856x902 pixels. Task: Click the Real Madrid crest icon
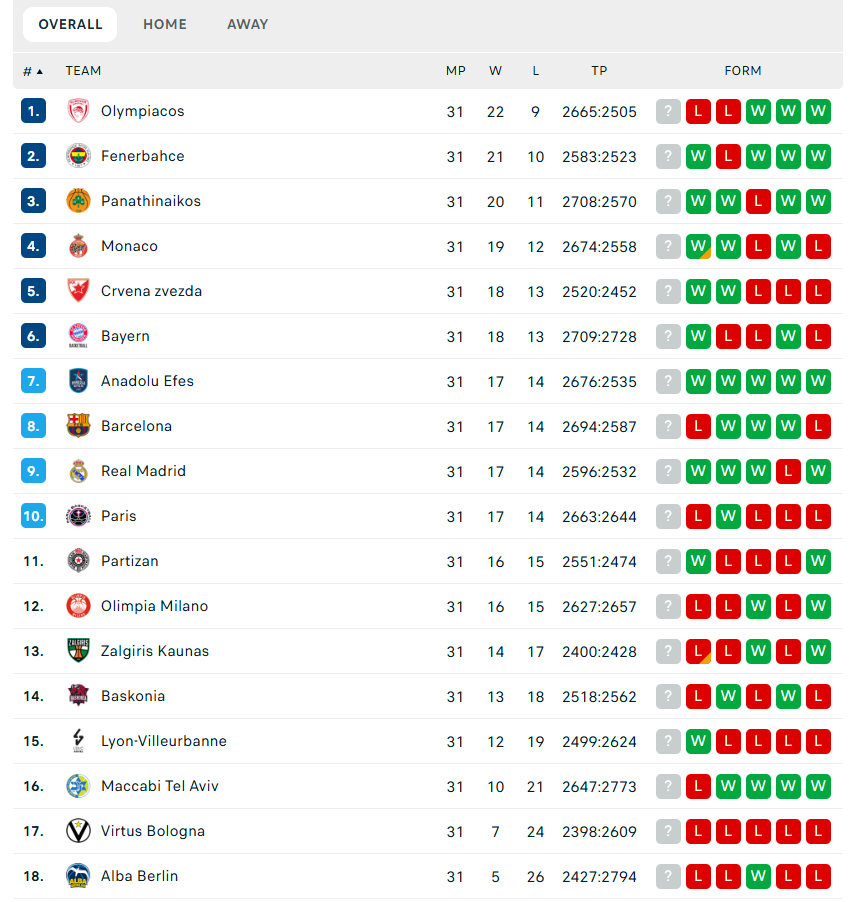point(78,471)
